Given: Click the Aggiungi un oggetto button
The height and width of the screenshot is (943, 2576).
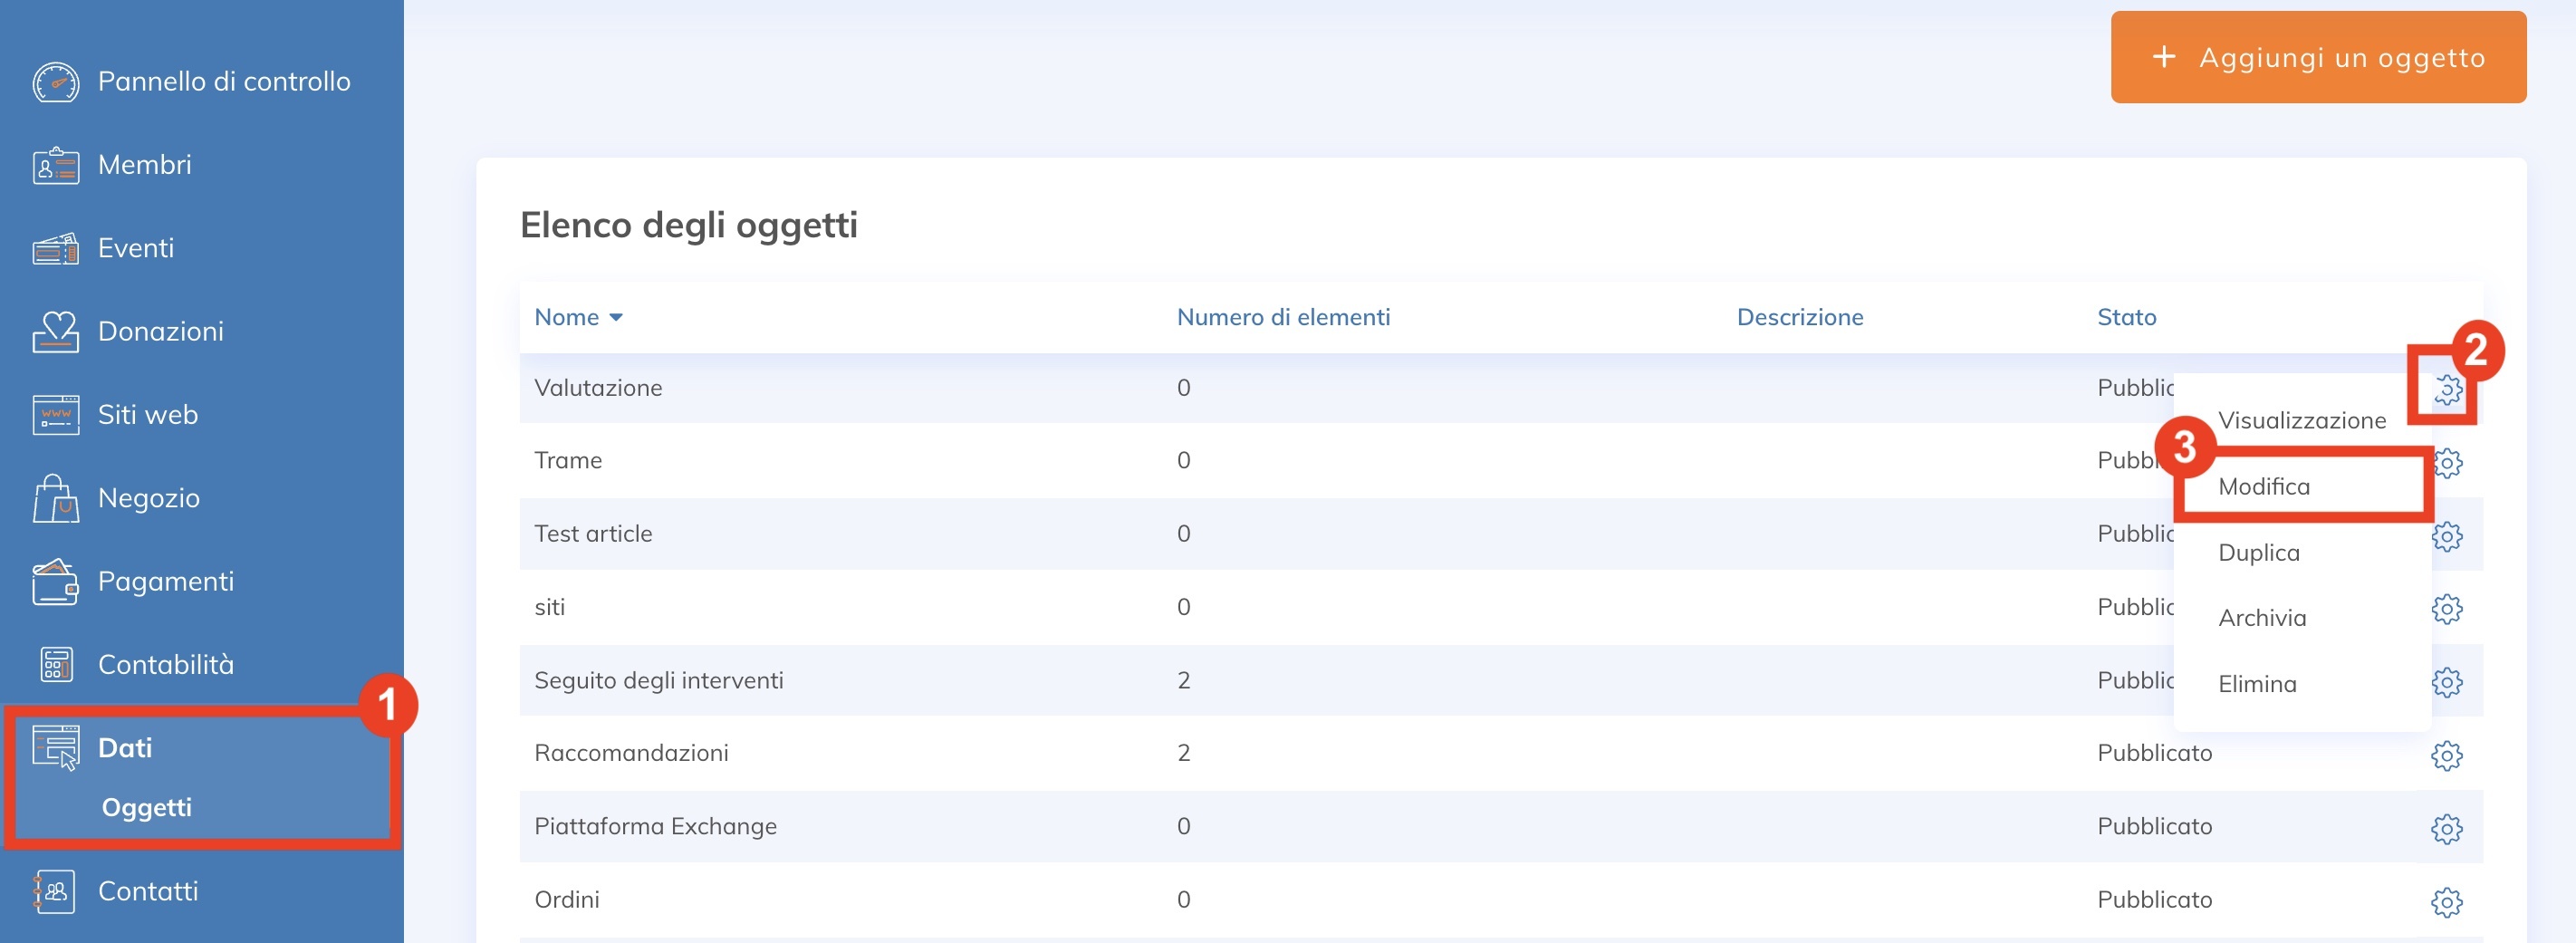Looking at the screenshot, I should 2318,58.
